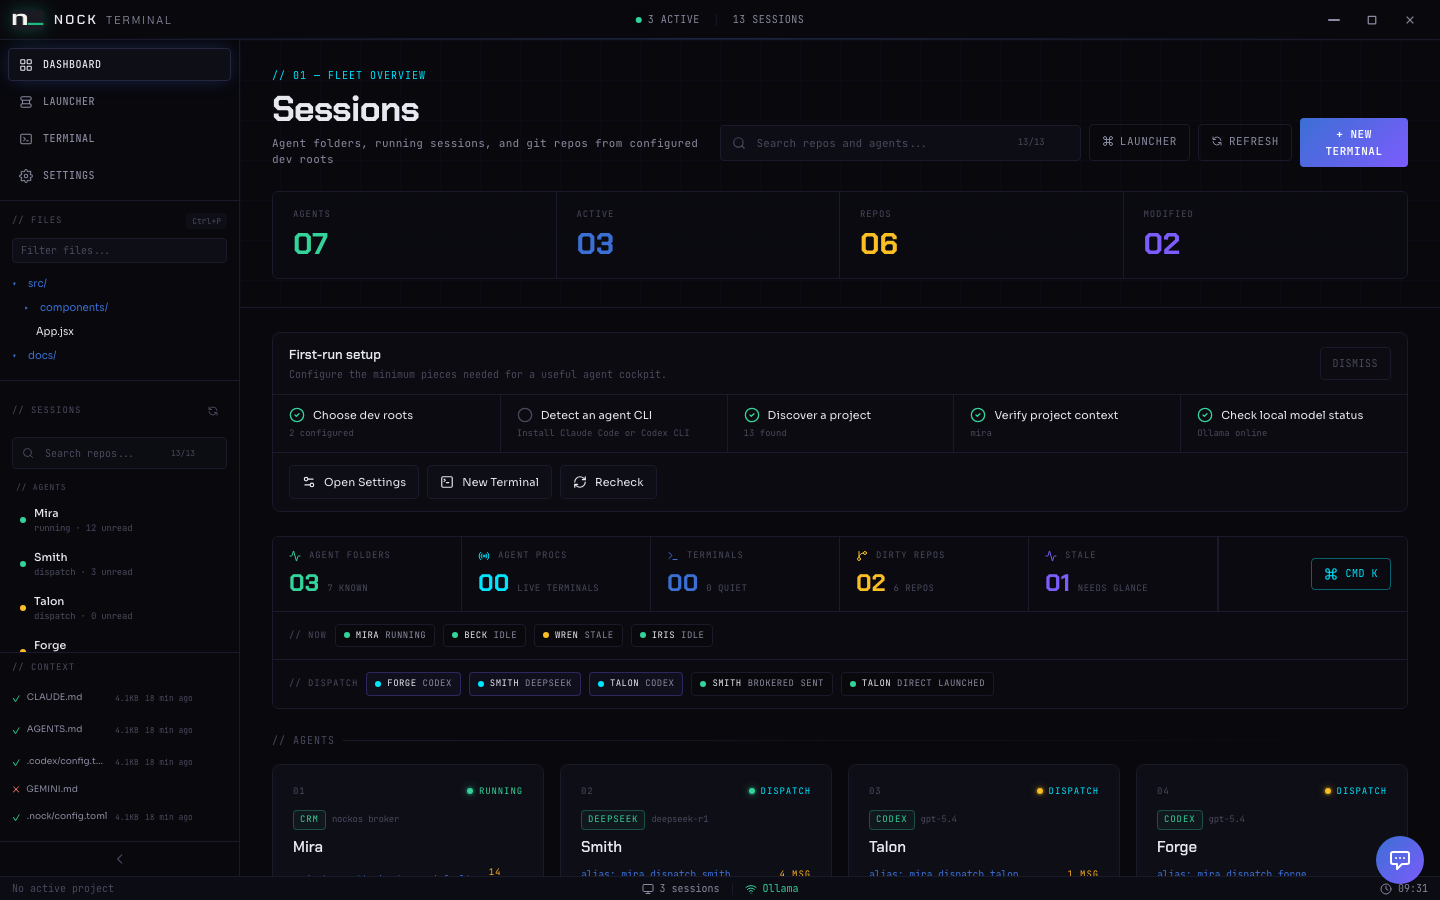The height and width of the screenshot is (900, 1440).
Task: Collapse the sidebar with chevron
Action: (x=120, y=859)
